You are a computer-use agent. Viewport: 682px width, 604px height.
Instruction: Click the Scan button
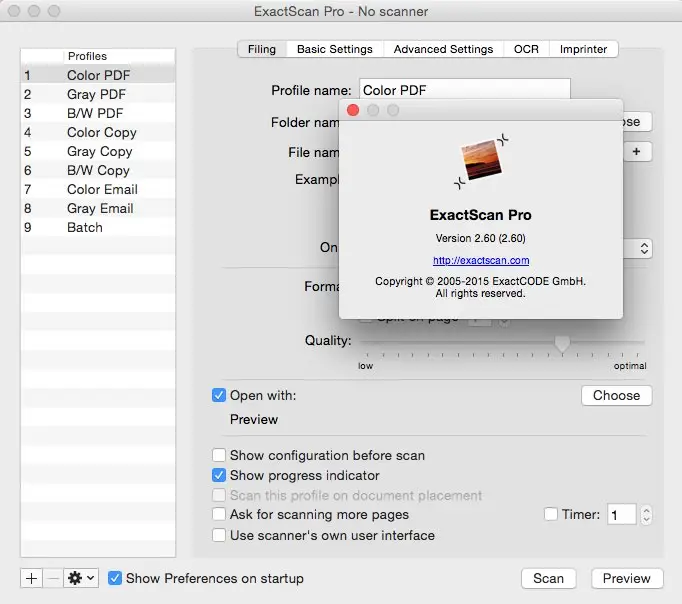tap(548, 578)
